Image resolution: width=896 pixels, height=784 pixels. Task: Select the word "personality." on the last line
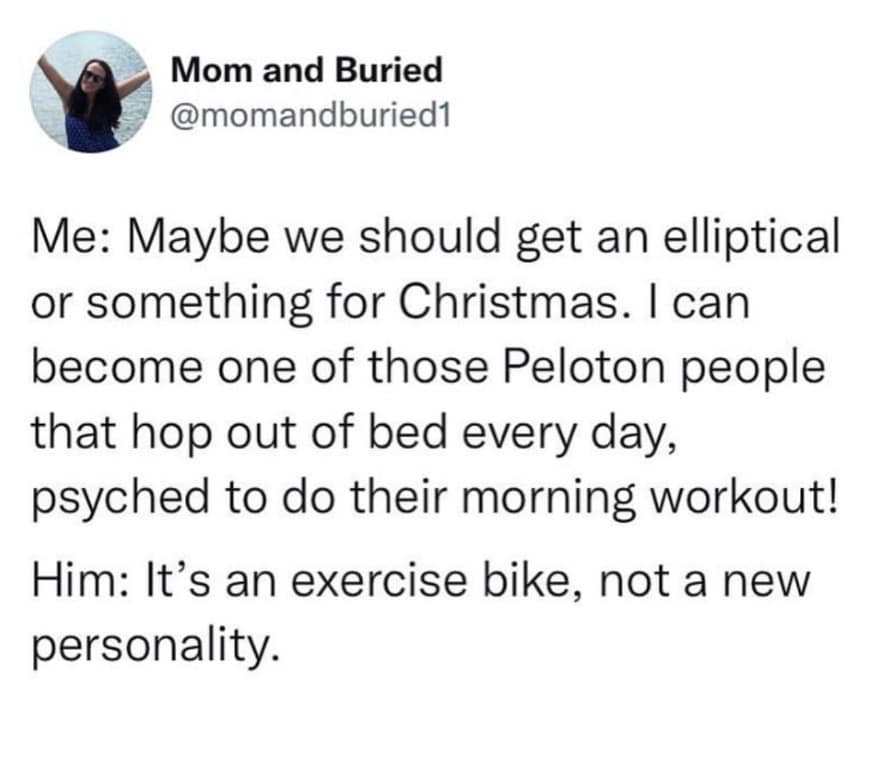point(153,647)
